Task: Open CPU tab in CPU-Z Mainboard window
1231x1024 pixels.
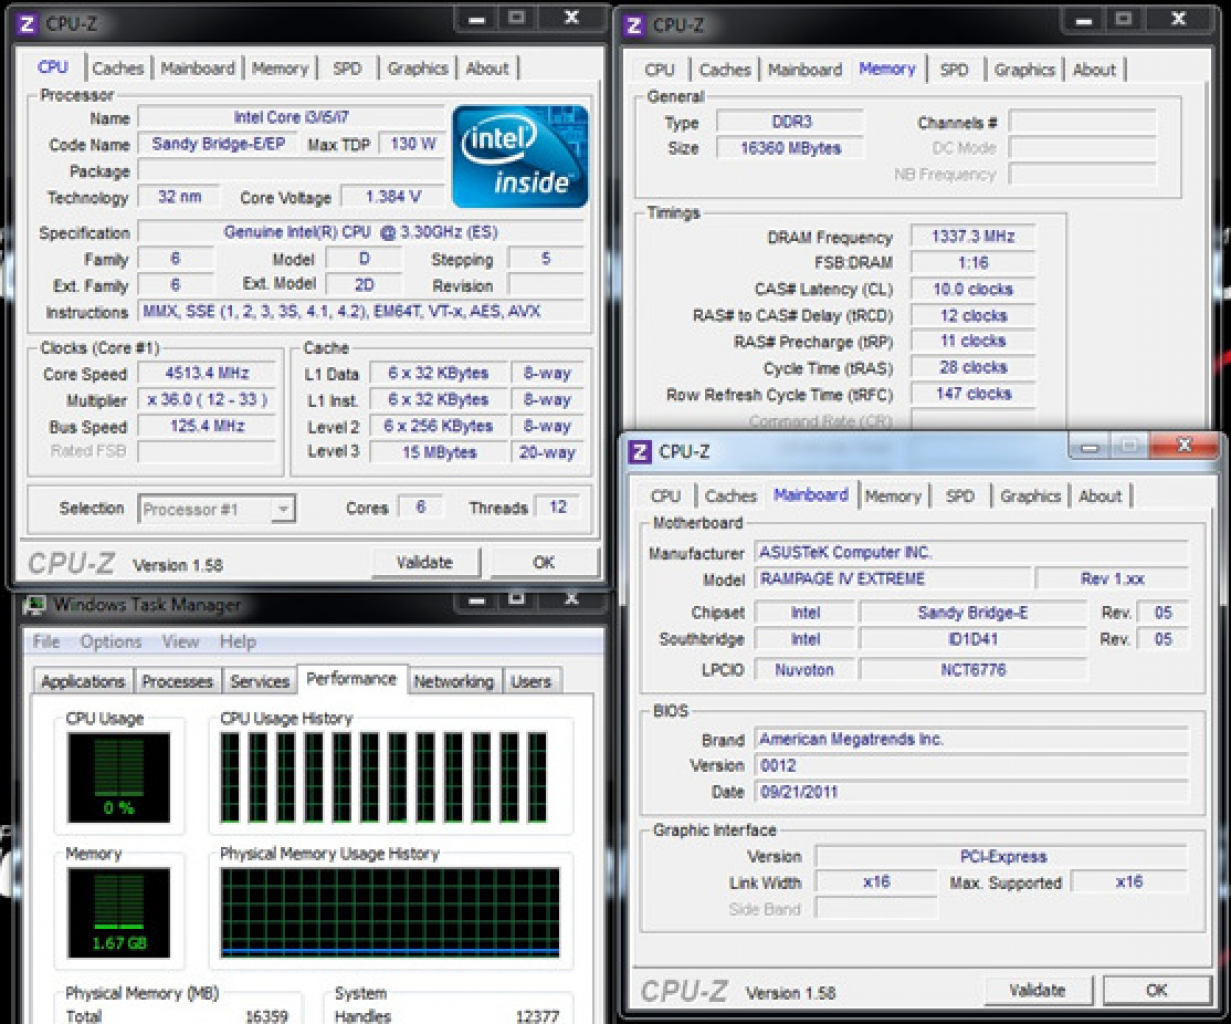Action: [665, 496]
